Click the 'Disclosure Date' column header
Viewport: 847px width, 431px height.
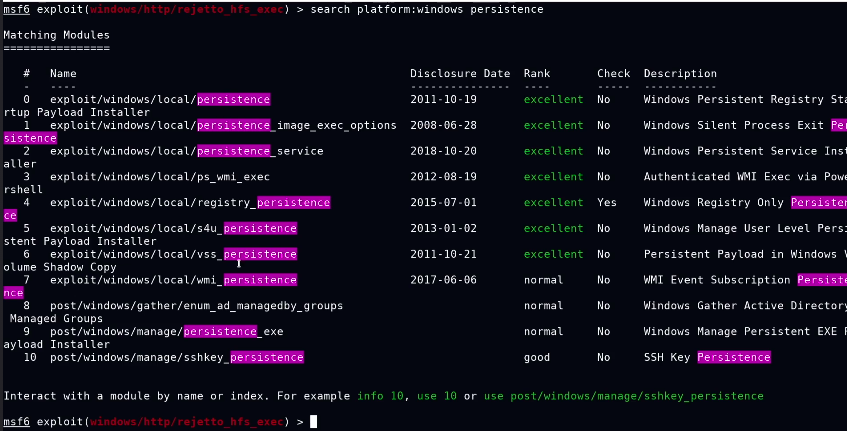pyautogui.click(x=460, y=73)
